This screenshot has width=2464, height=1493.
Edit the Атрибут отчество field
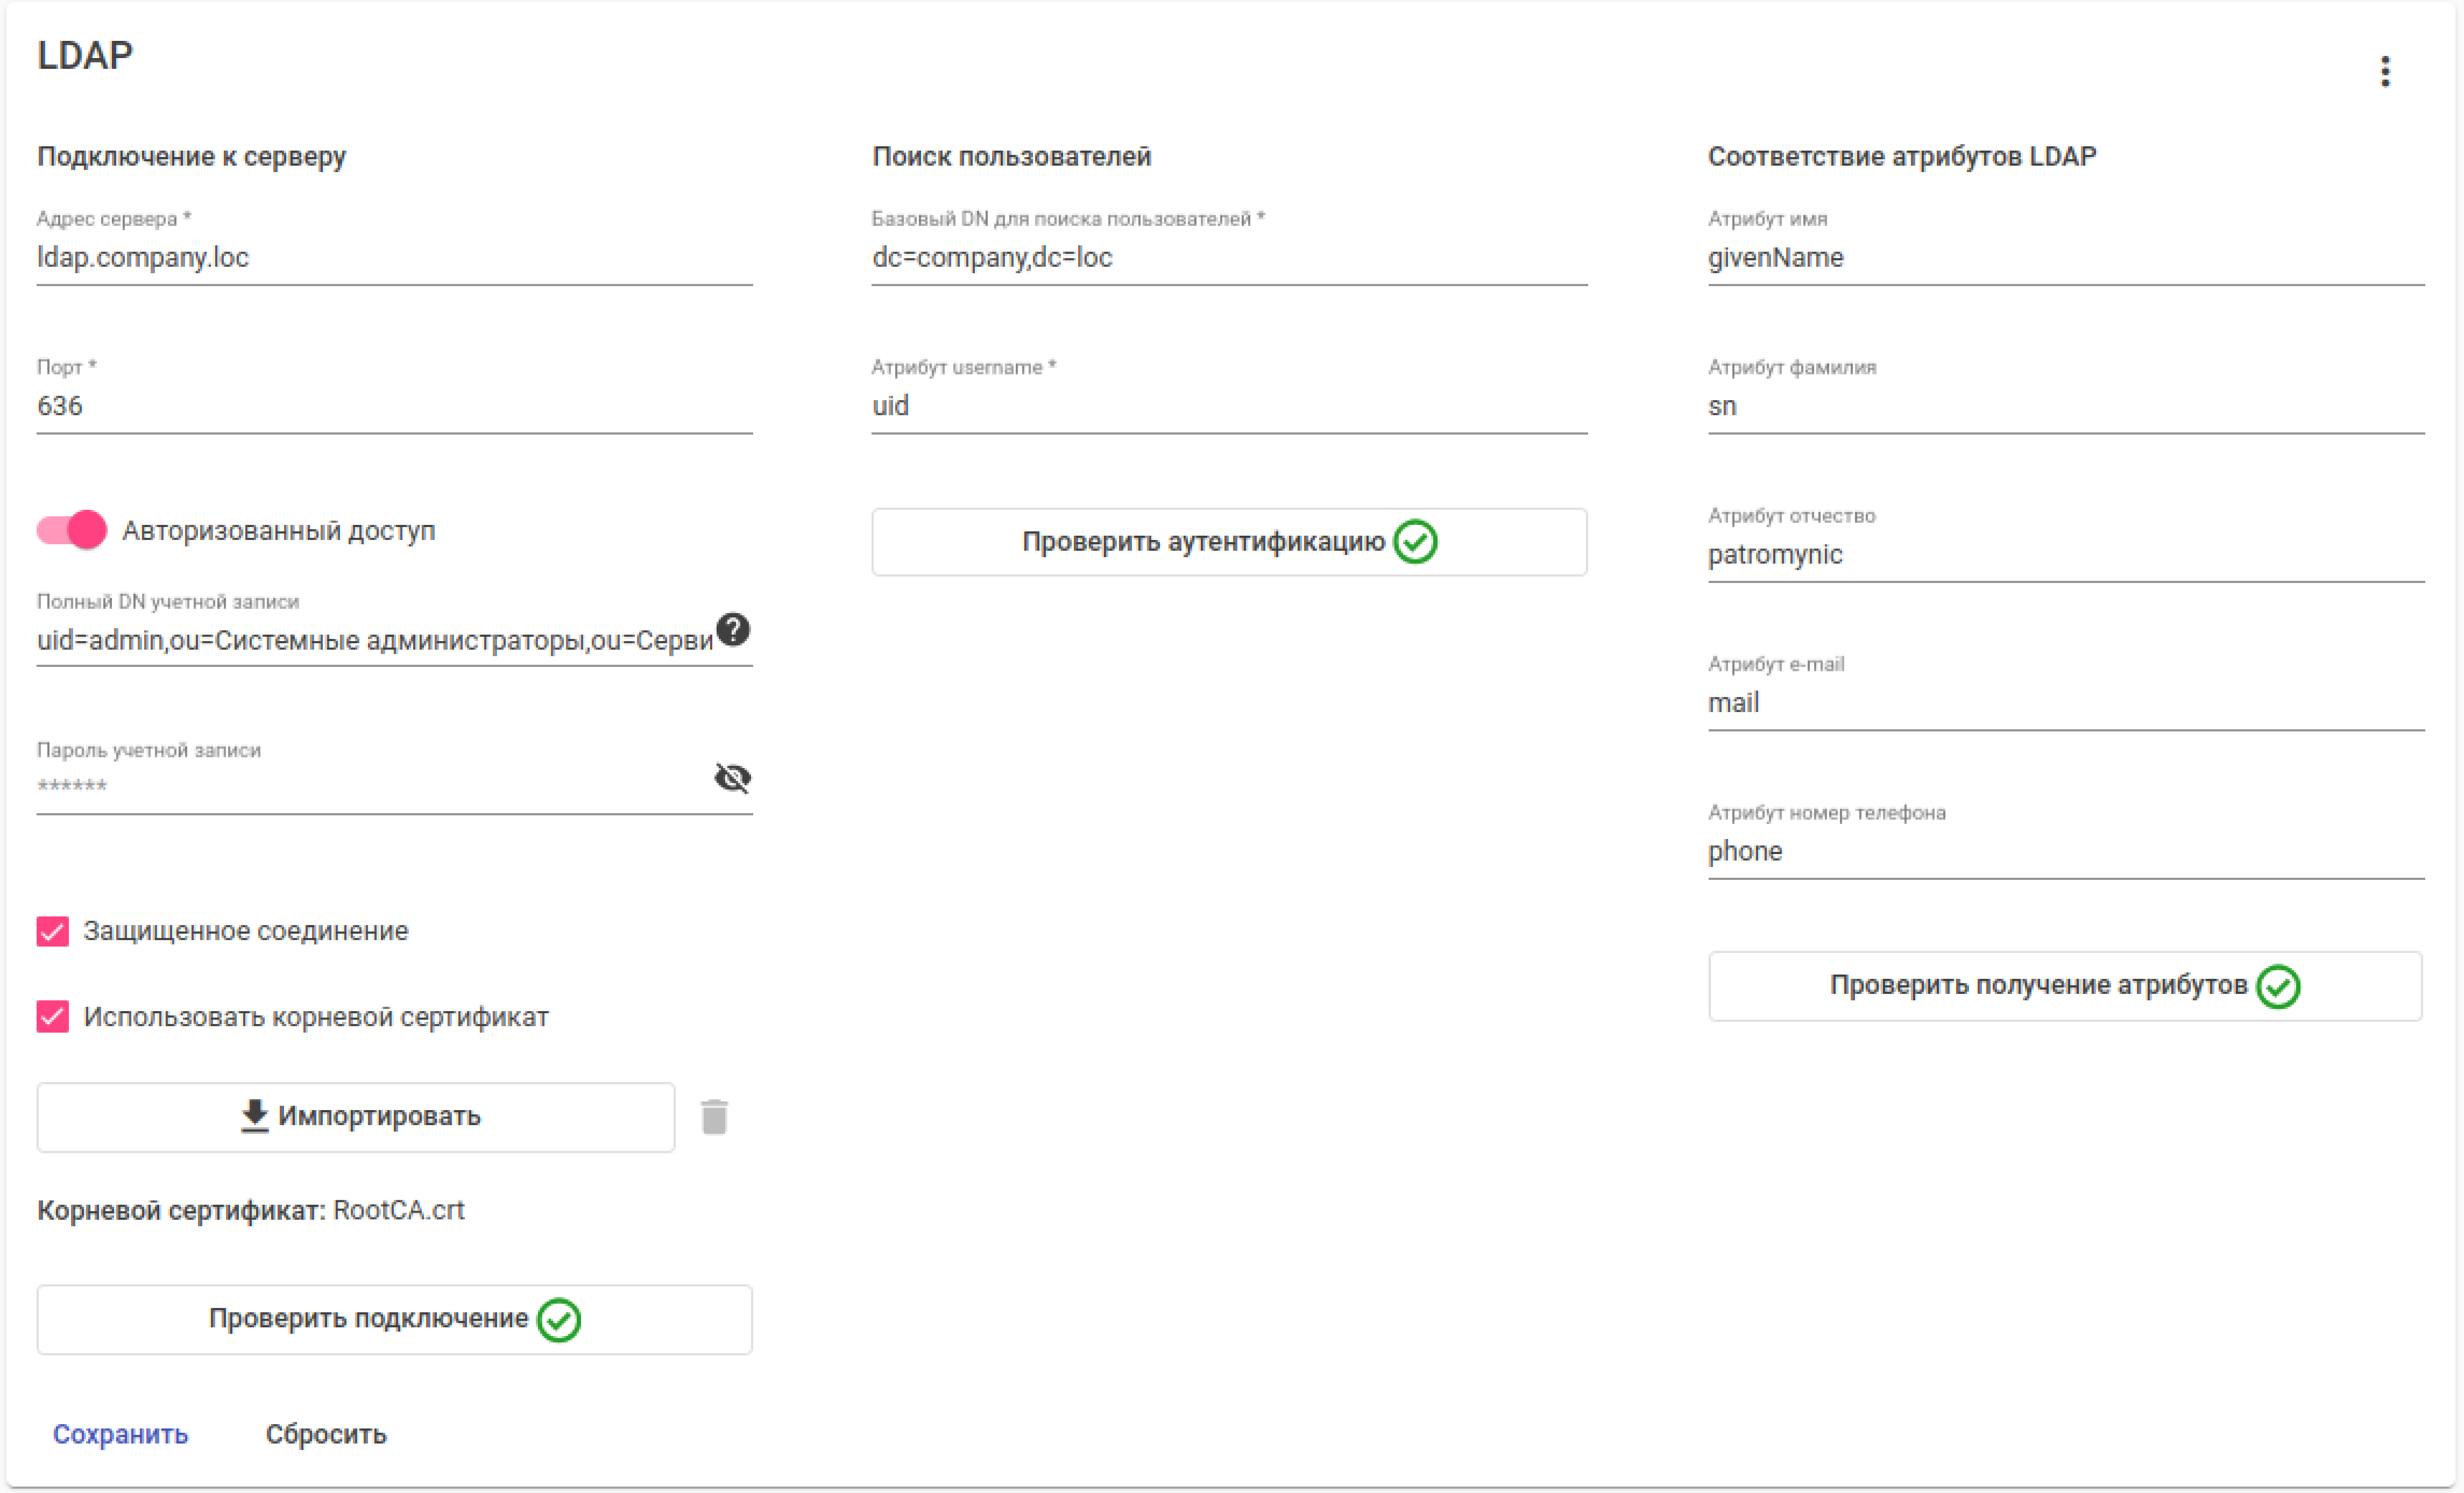tap(2065, 555)
